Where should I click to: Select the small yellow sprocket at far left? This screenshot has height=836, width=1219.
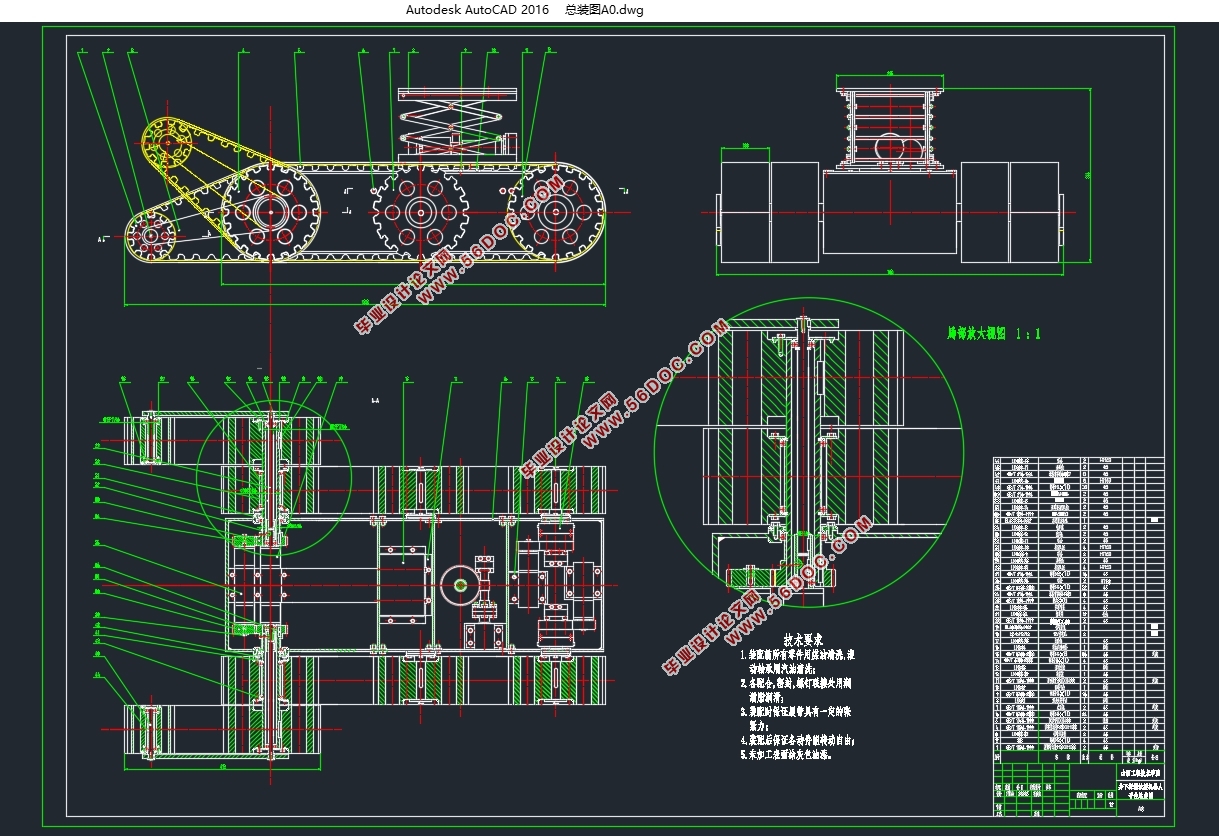coord(151,236)
